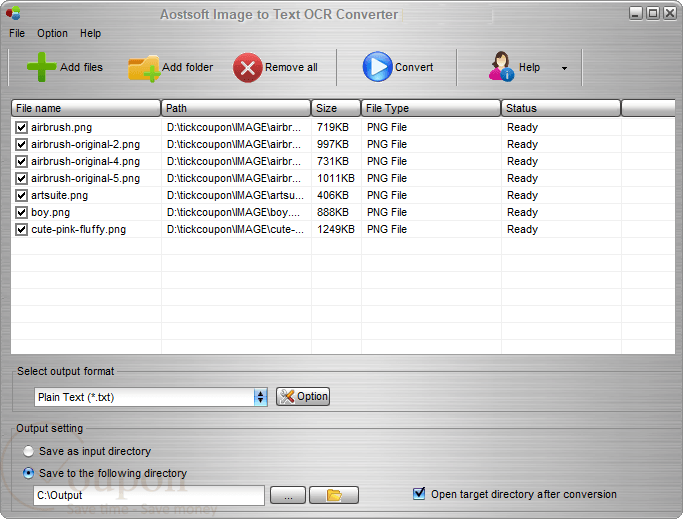
Task: Select the cute-pink-fluffy.png file name
Action: pos(78,229)
